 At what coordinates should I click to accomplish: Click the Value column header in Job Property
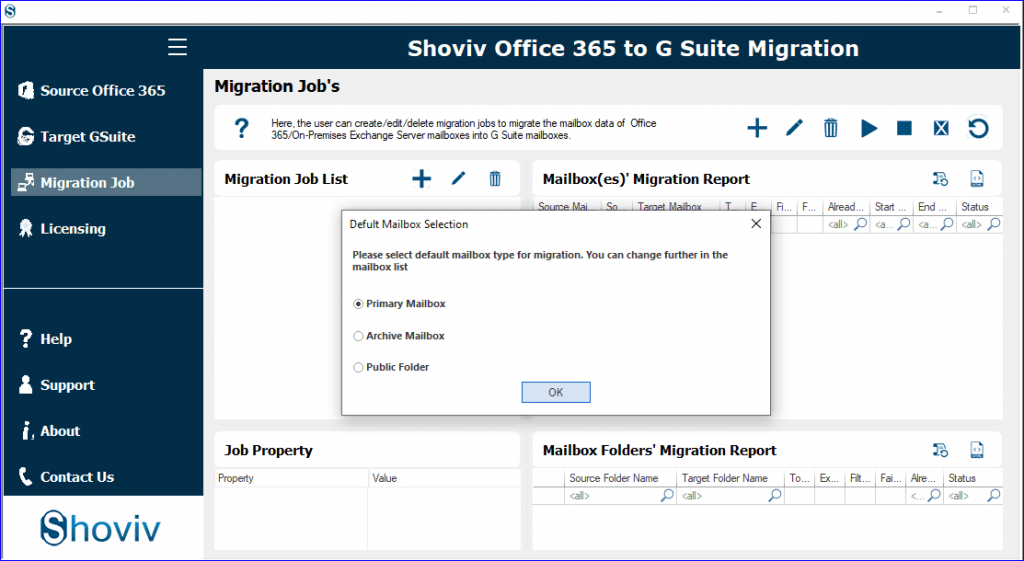point(445,478)
